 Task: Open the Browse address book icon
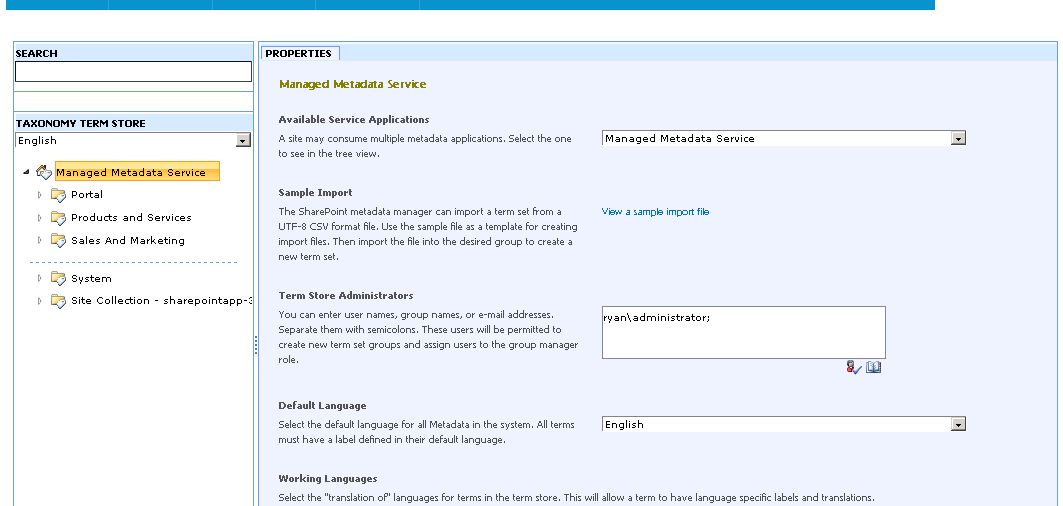(x=874, y=368)
